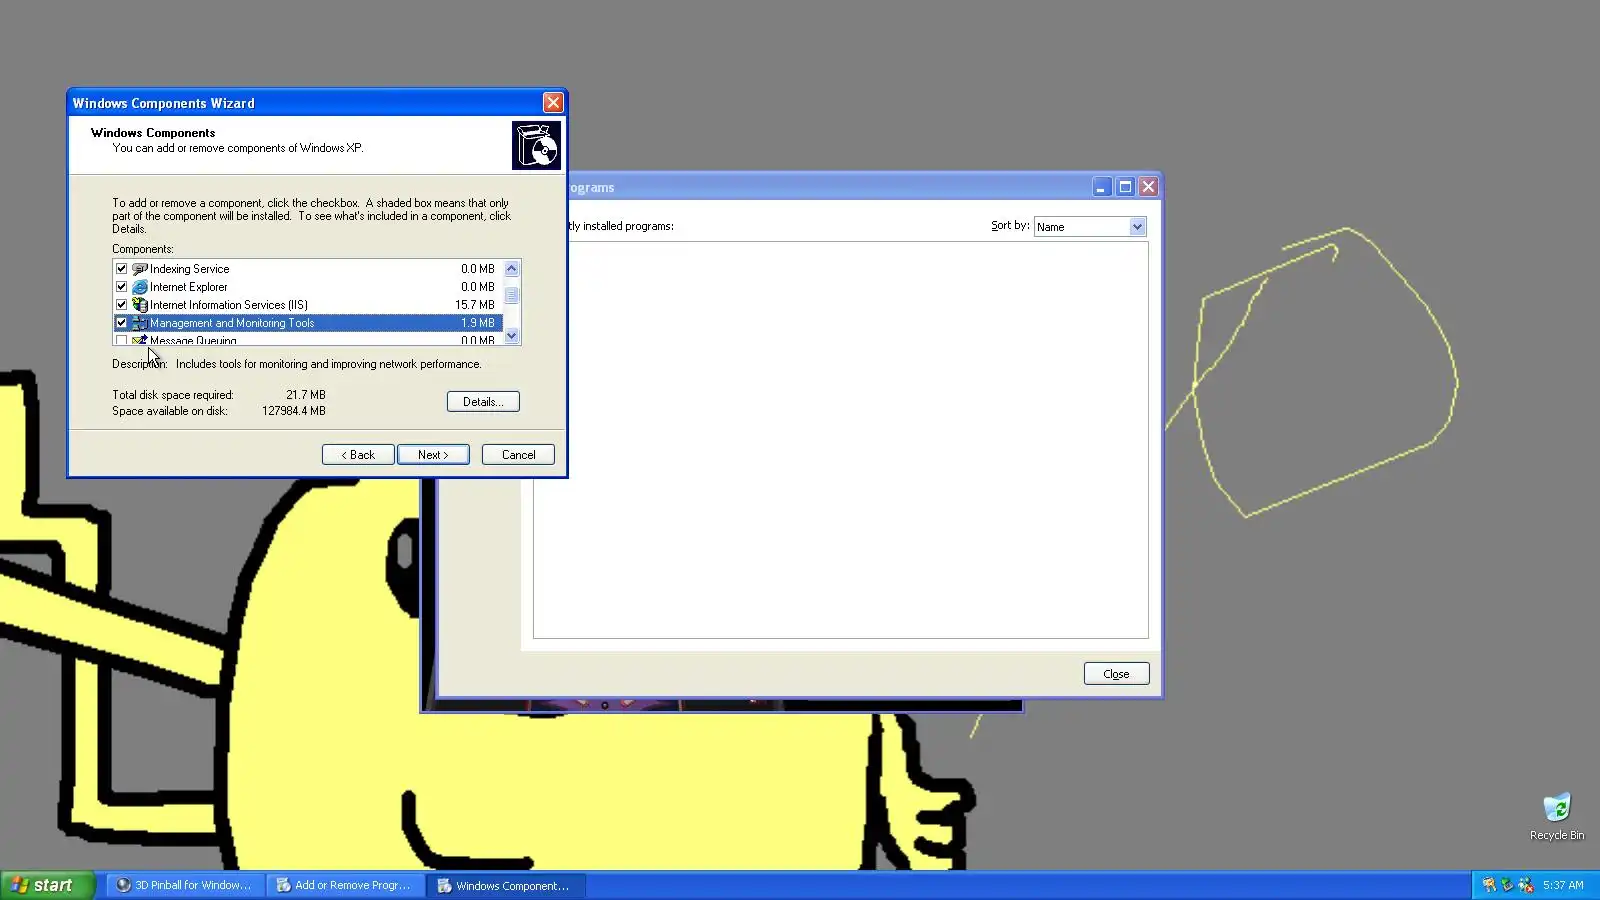Toggle the Management and Monitoring Tools checkbox
Screen dimensions: 1600x900
coord(122,323)
